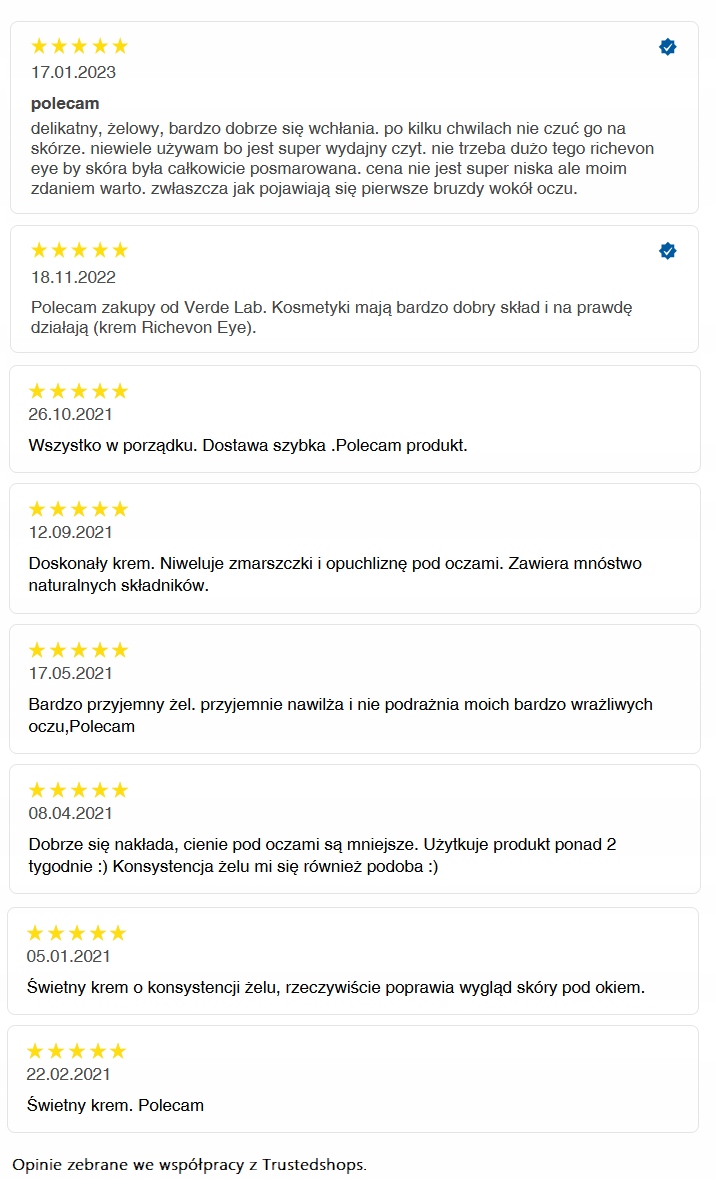This screenshot has width=716, height=1180.
Task: Click the Trustedshops footer text
Action: point(189,1165)
